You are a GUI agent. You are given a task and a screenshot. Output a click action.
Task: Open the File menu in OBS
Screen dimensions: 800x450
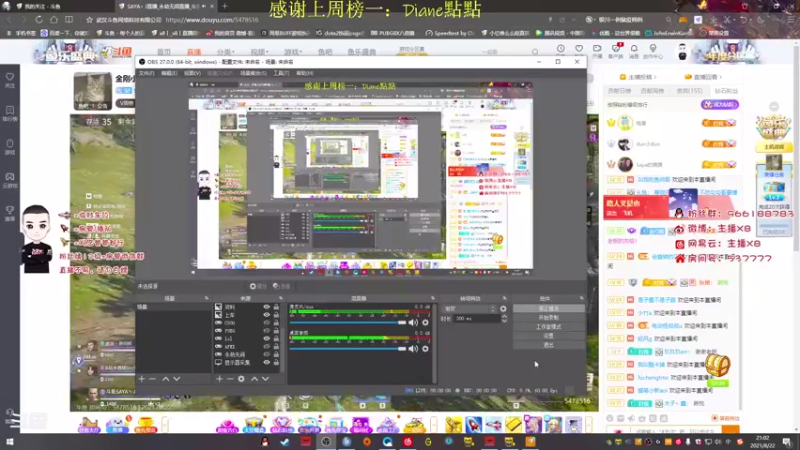146,73
